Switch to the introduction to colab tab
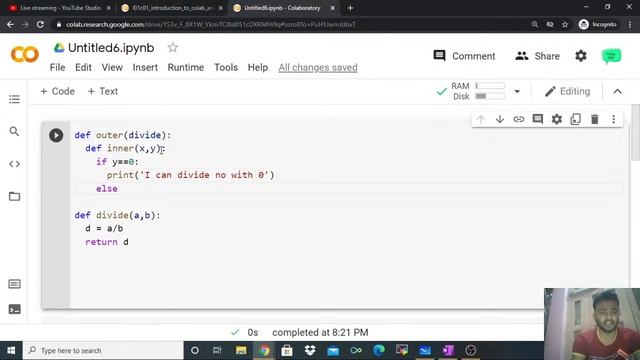This screenshot has width=640, height=360. 173,8
